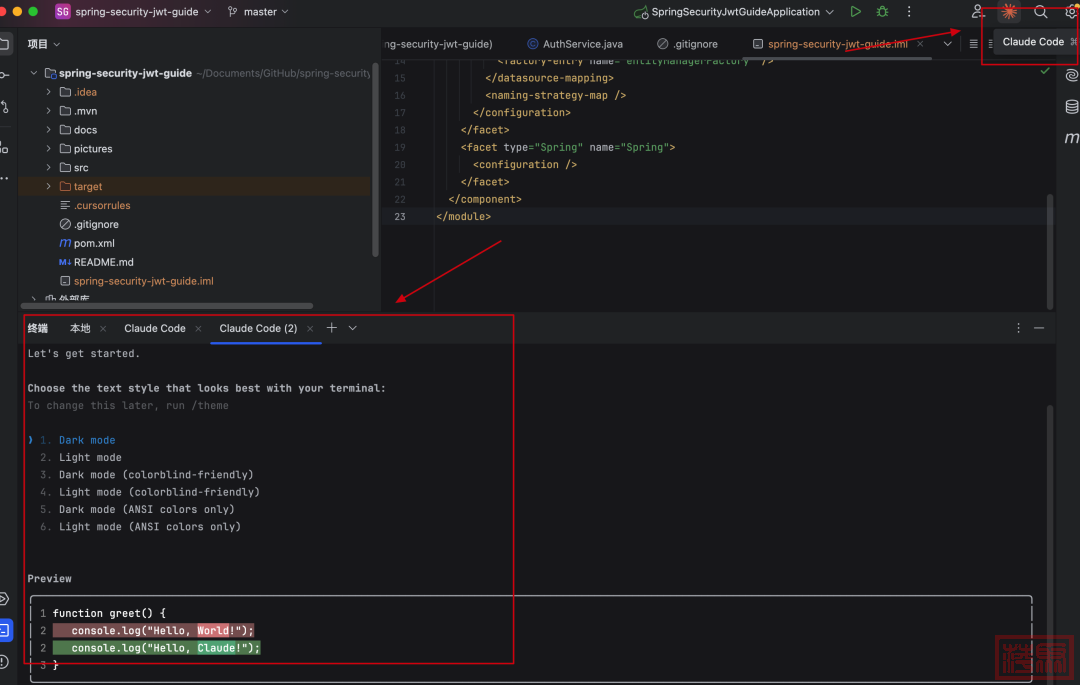Viewport: 1080px width, 685px height.
Task: Click the editor vertical scrollbar
Action: pos(1050,251)
